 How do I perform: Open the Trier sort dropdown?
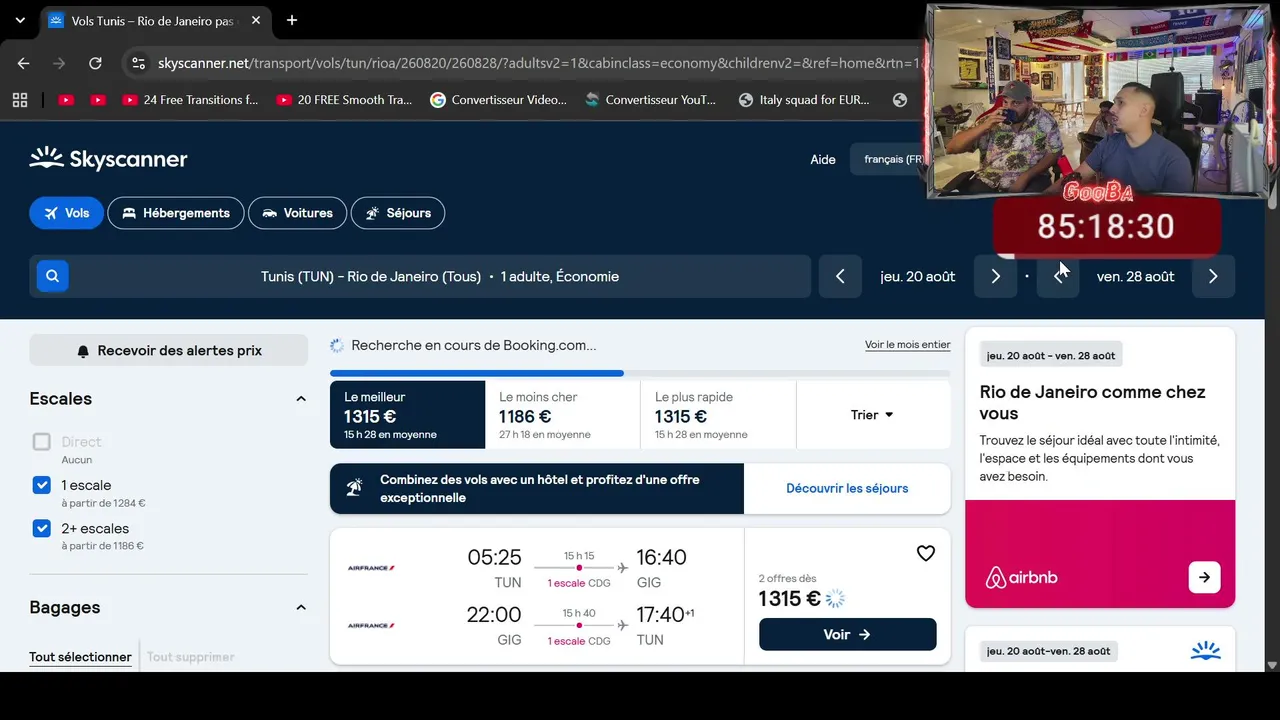click(873, 415)
